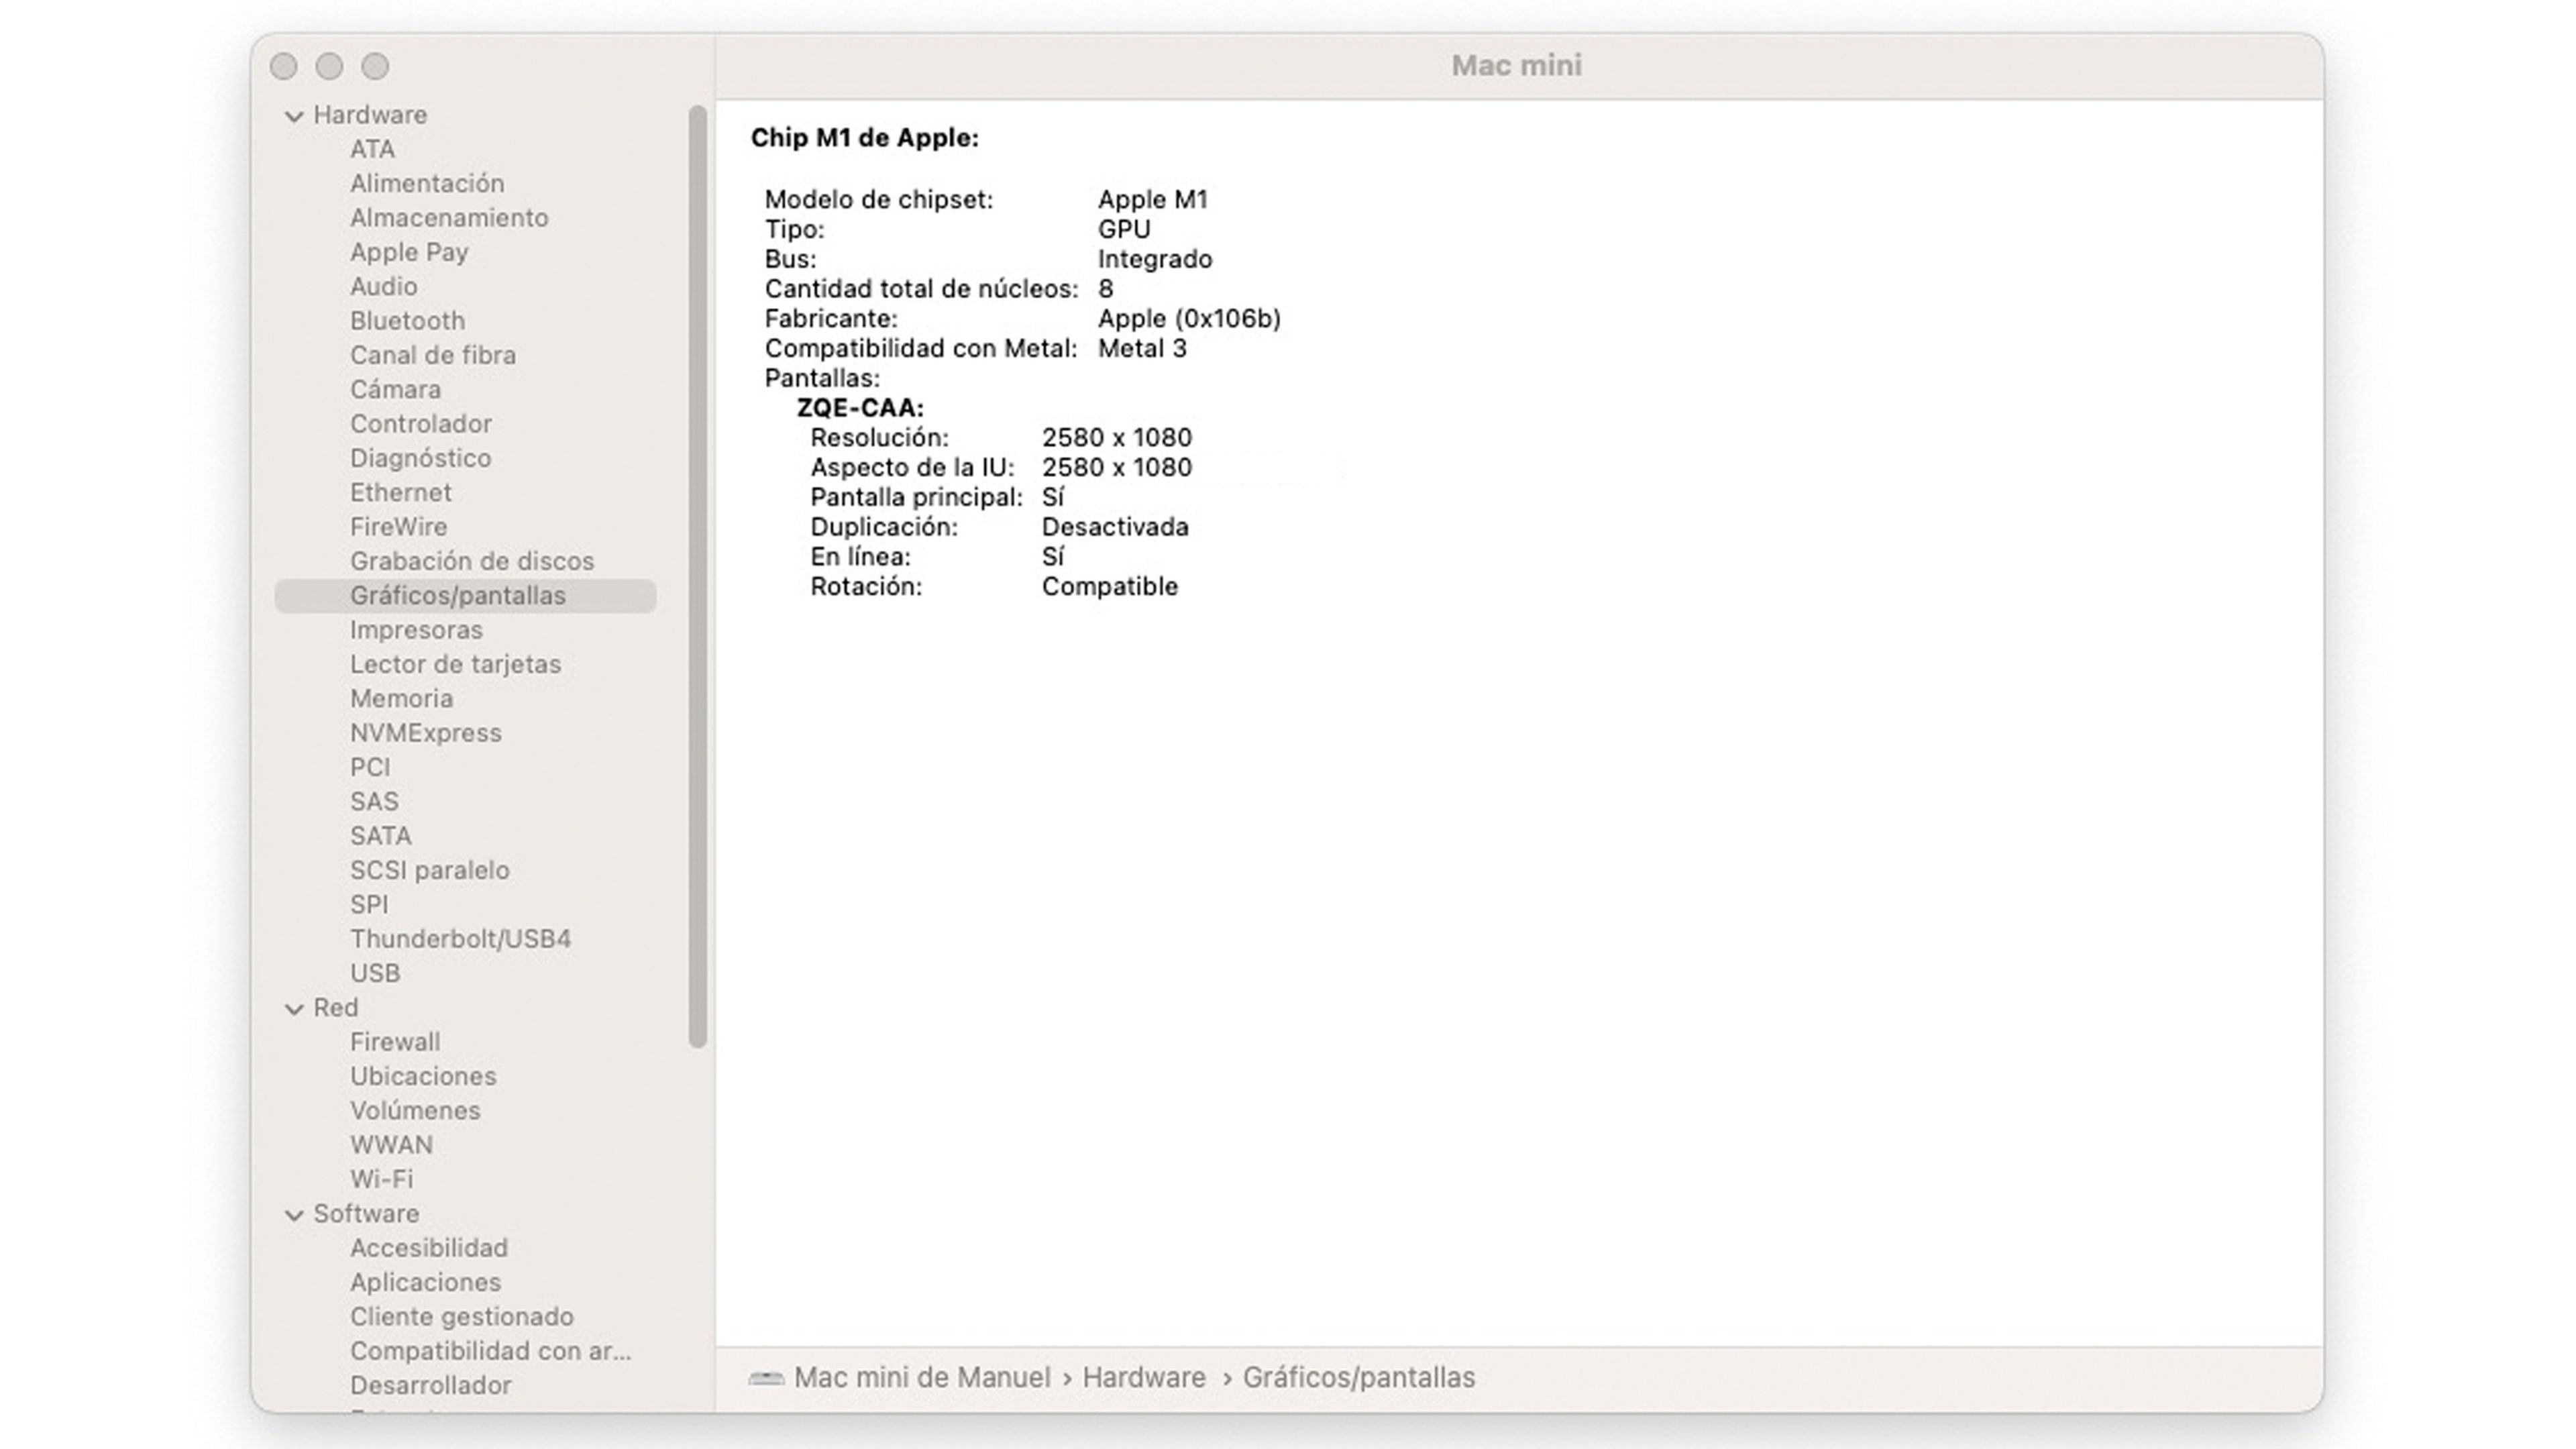Click the Desactivada duplication value
Viewport: 2576px width, 1449px height.
click(x=1115, y=527)
